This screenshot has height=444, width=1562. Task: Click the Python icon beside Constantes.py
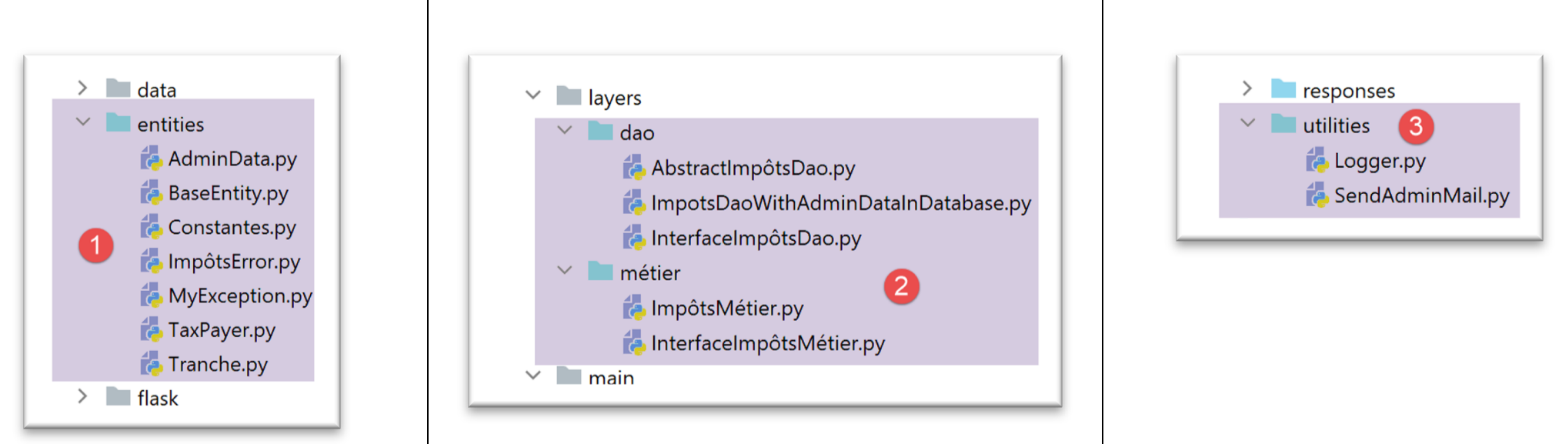[152, 227]
